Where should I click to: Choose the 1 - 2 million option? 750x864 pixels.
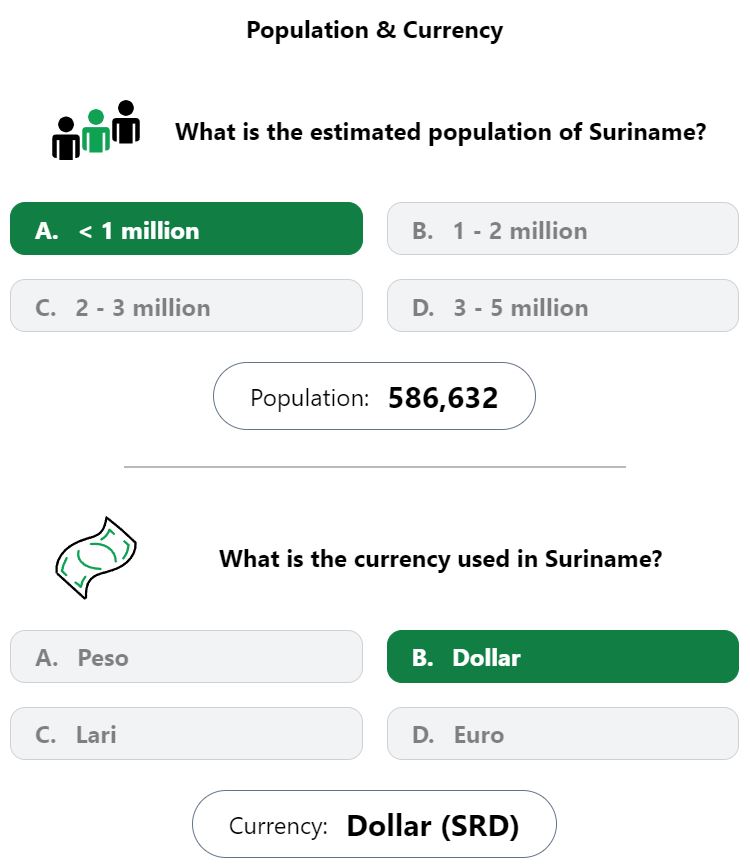point(563,229)
